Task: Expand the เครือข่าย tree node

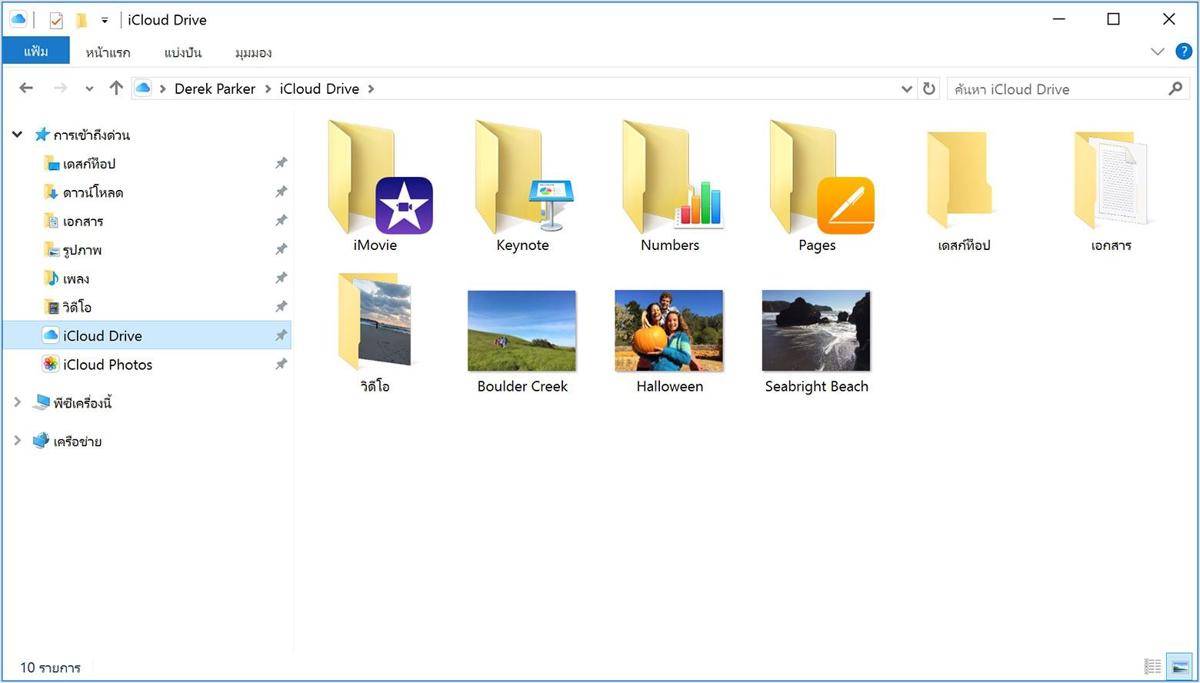Action: [17, 440]
